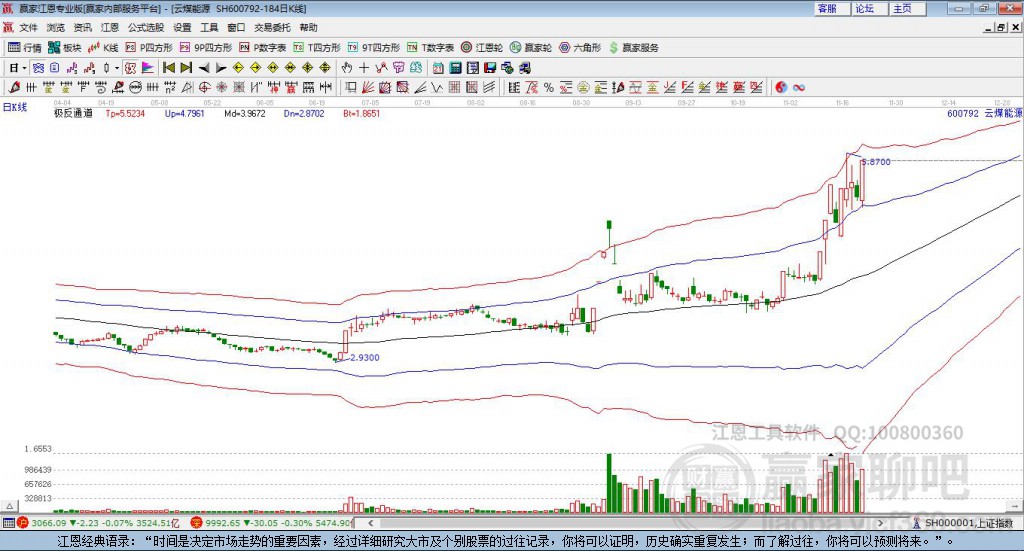Click the 深 index 9992.65 status entry

point(272,523)
